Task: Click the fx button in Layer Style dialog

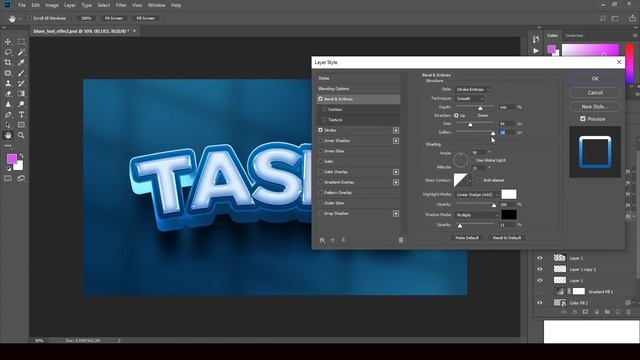Action: [322, 240]
